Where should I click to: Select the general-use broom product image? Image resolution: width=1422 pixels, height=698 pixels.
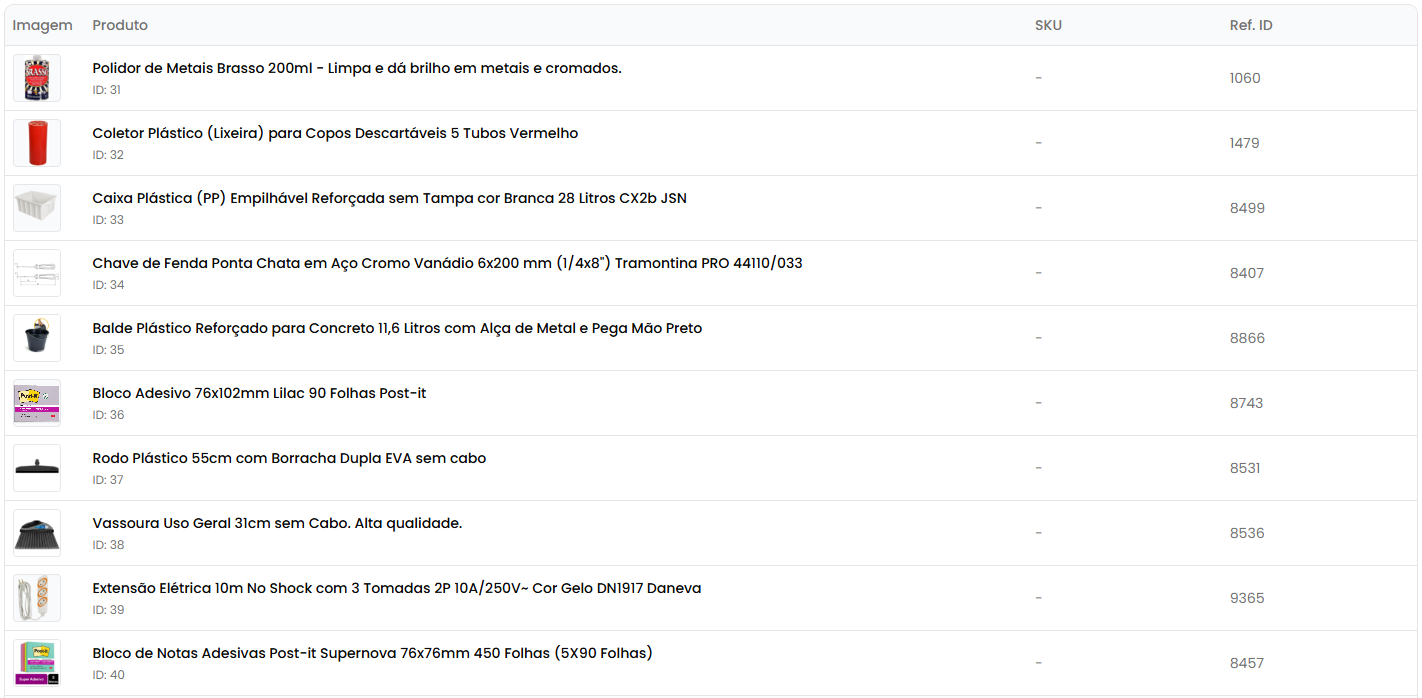[37, 533]
